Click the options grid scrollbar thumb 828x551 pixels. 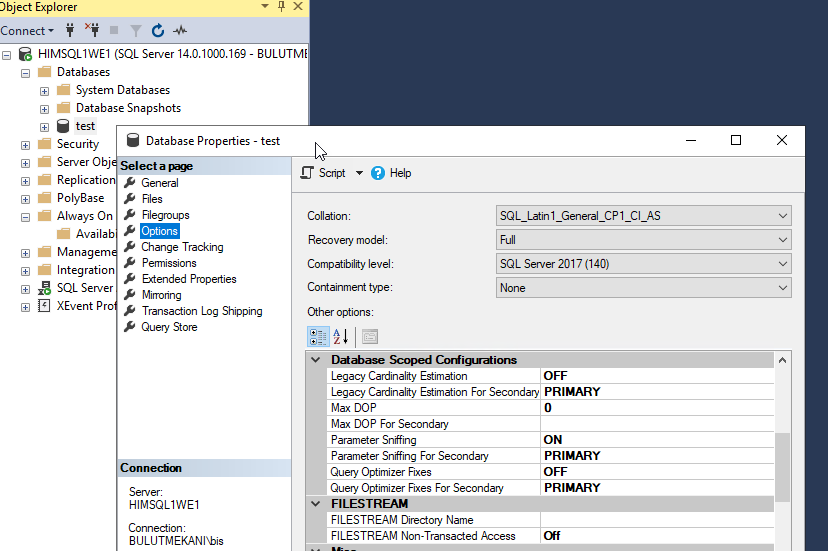[783, 467]
